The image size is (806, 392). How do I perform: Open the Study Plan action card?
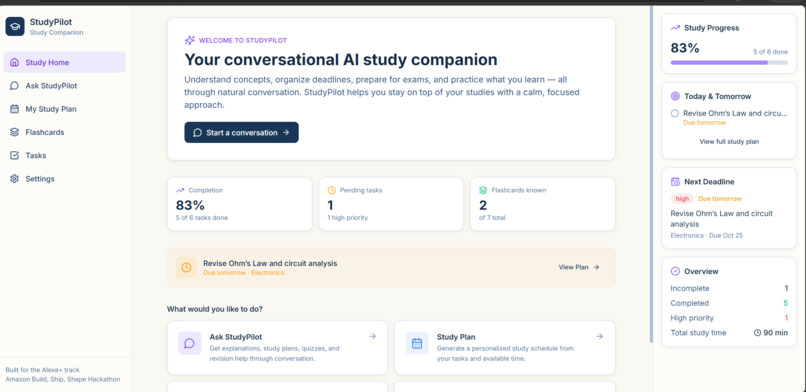505,348
